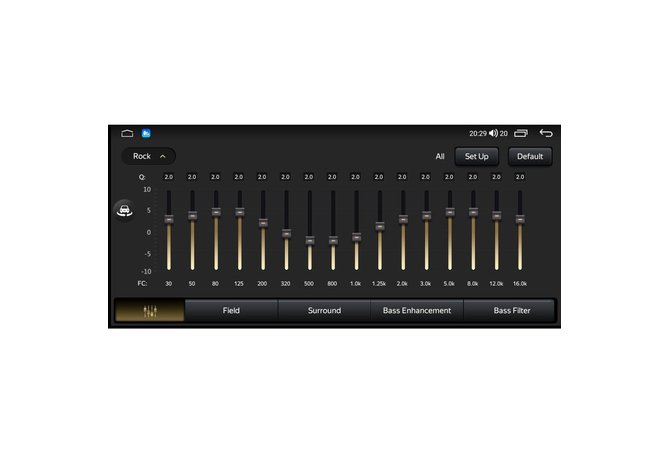Click the 125 Hz band slider handle
The image size is (670, 453).
click(x=239, y=212)
